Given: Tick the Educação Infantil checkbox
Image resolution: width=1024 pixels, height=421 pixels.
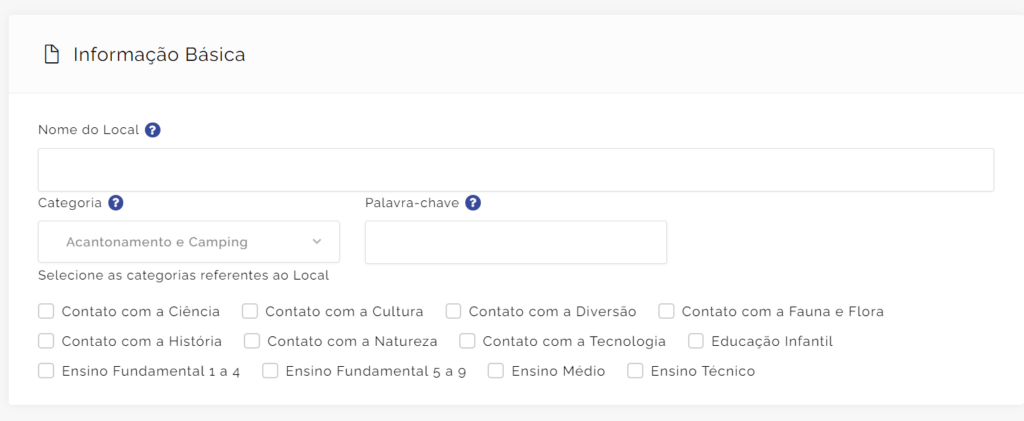Looking at the screenshot, I should [696, 341].
